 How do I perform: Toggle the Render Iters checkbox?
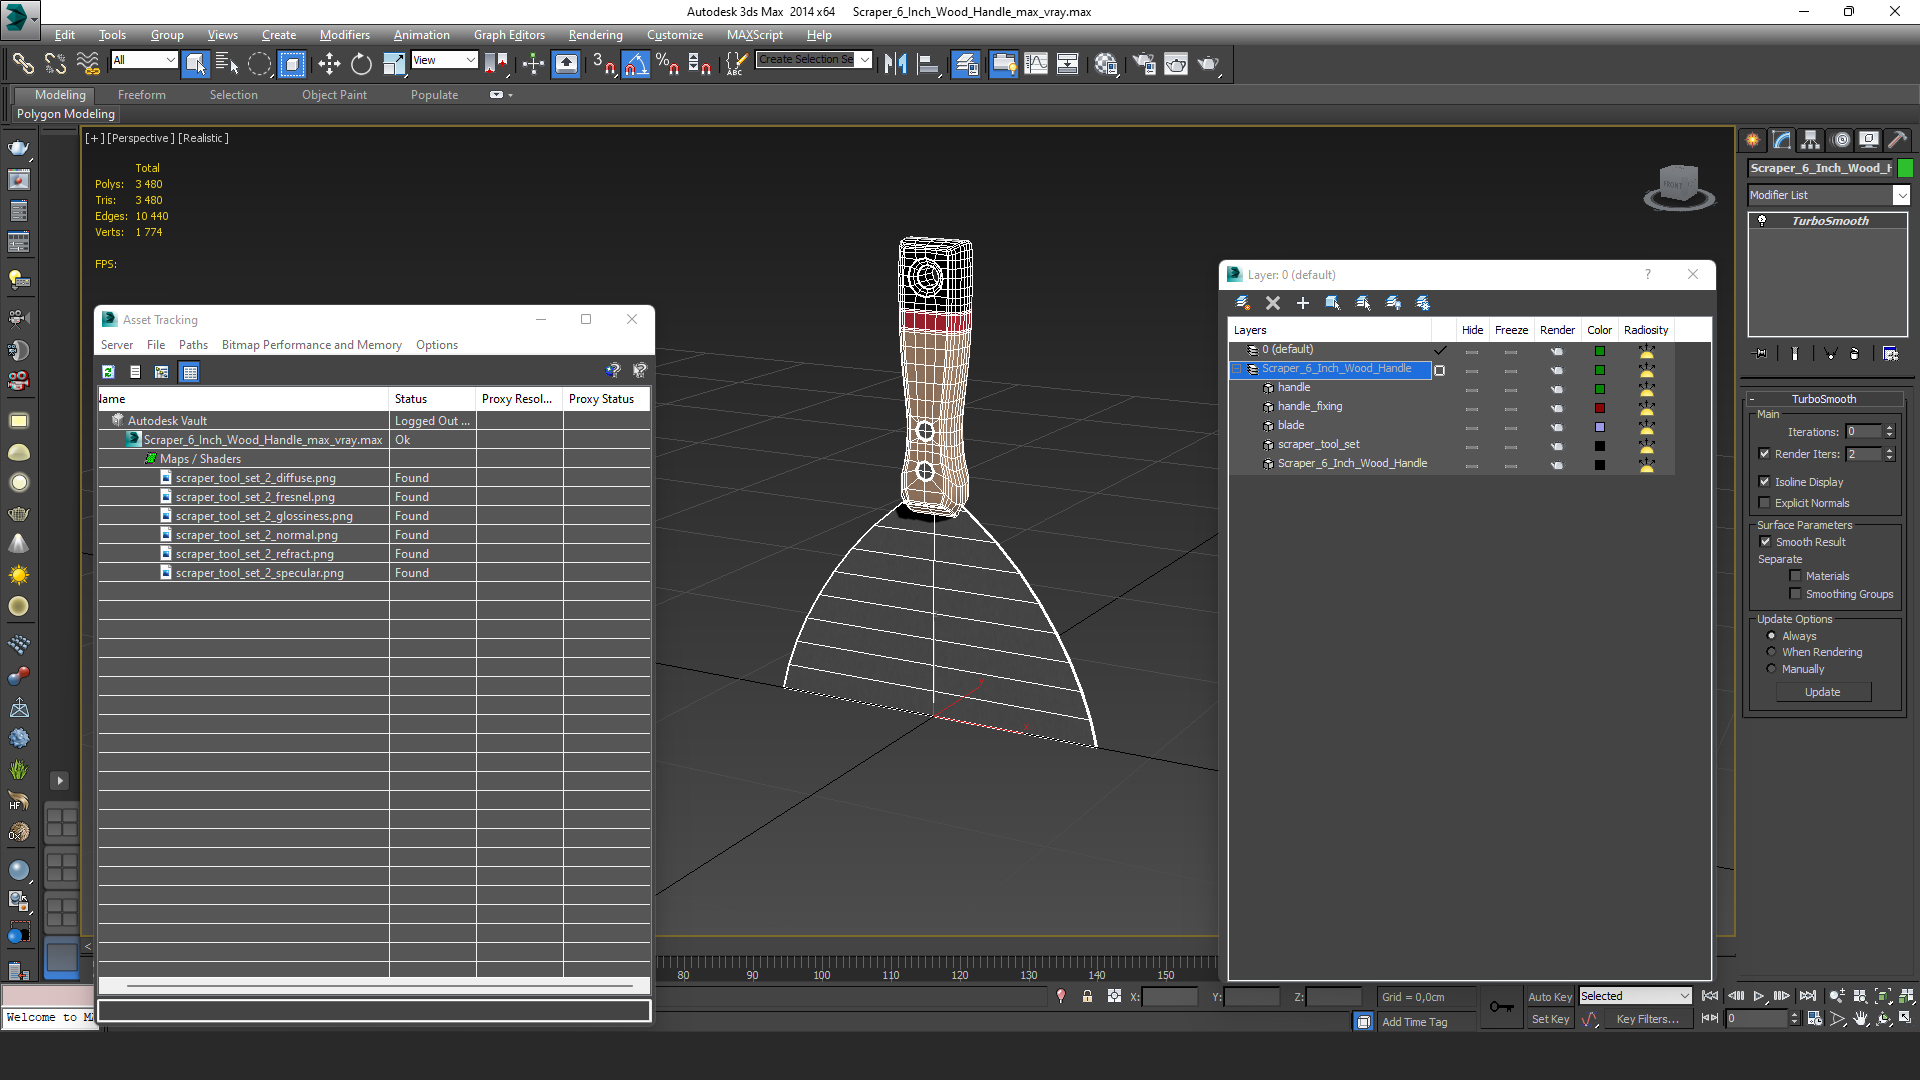point(1765,454)
